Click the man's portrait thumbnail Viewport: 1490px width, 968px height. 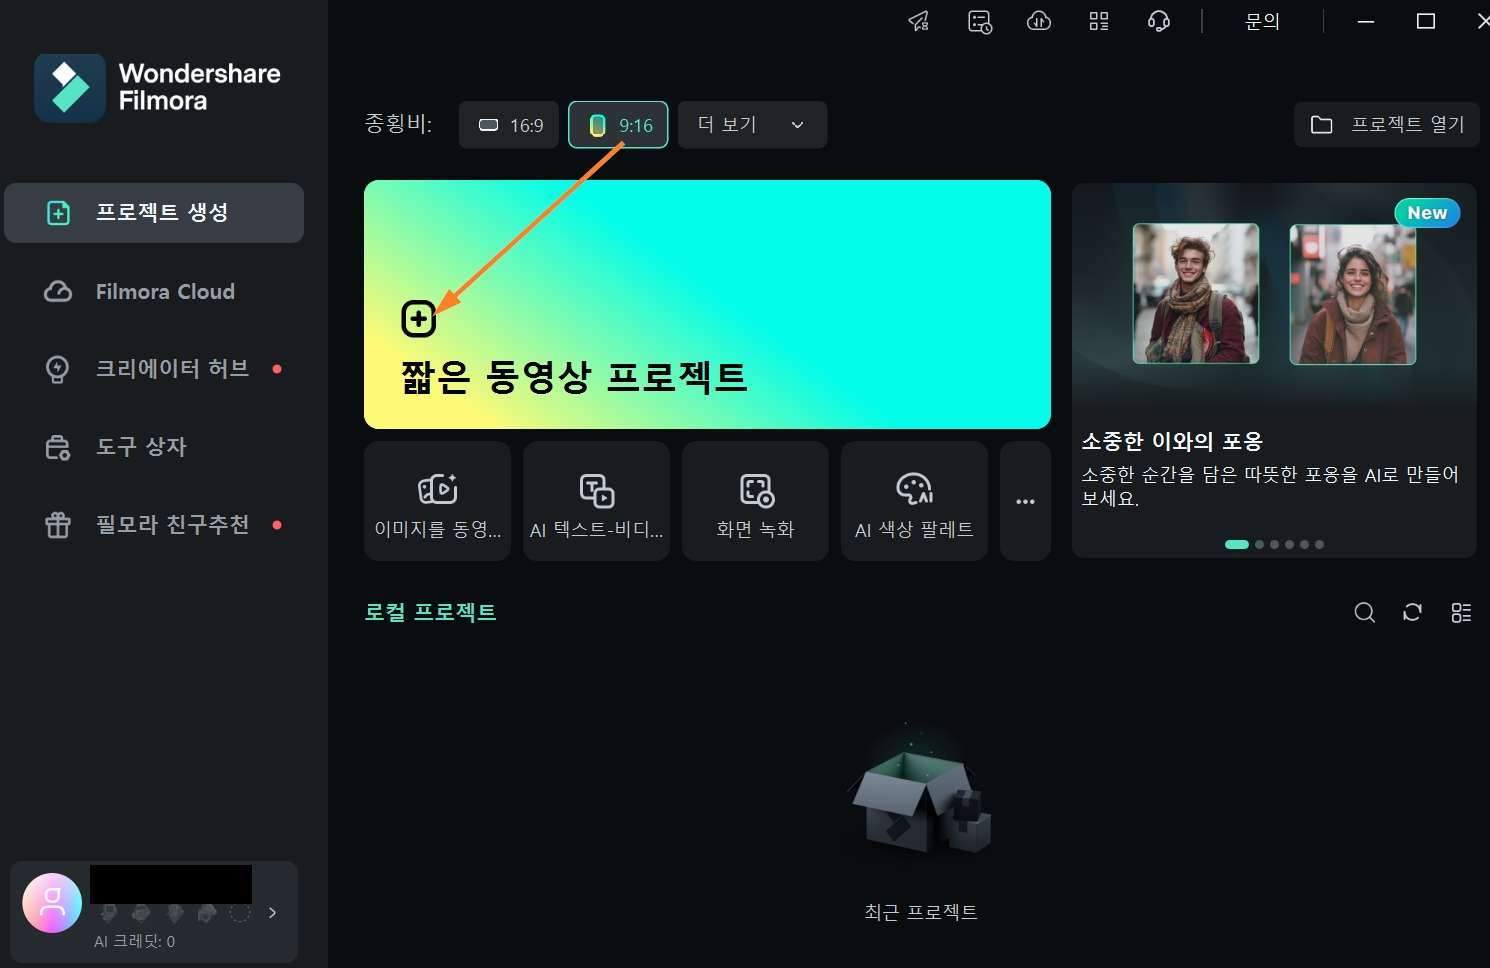pos(1196,294)
